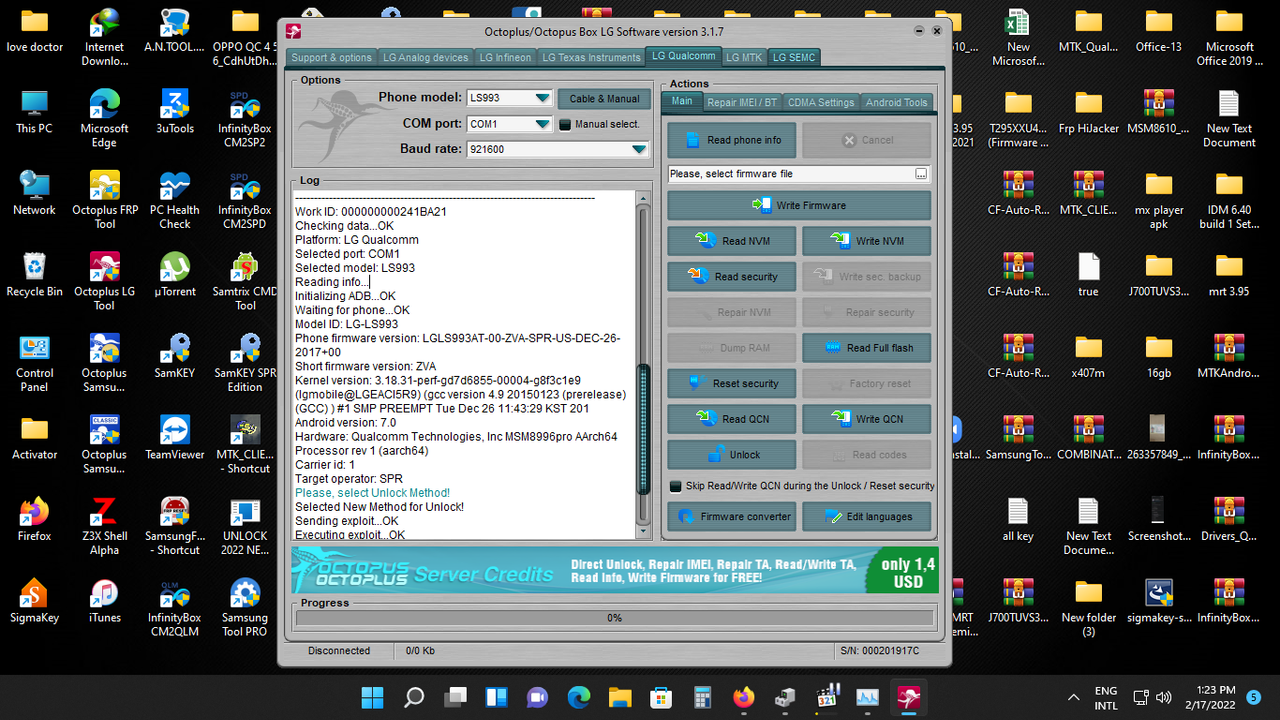Launch µTorrent desktop icon
1280x720 pixels.
click(x=175, y=274)
